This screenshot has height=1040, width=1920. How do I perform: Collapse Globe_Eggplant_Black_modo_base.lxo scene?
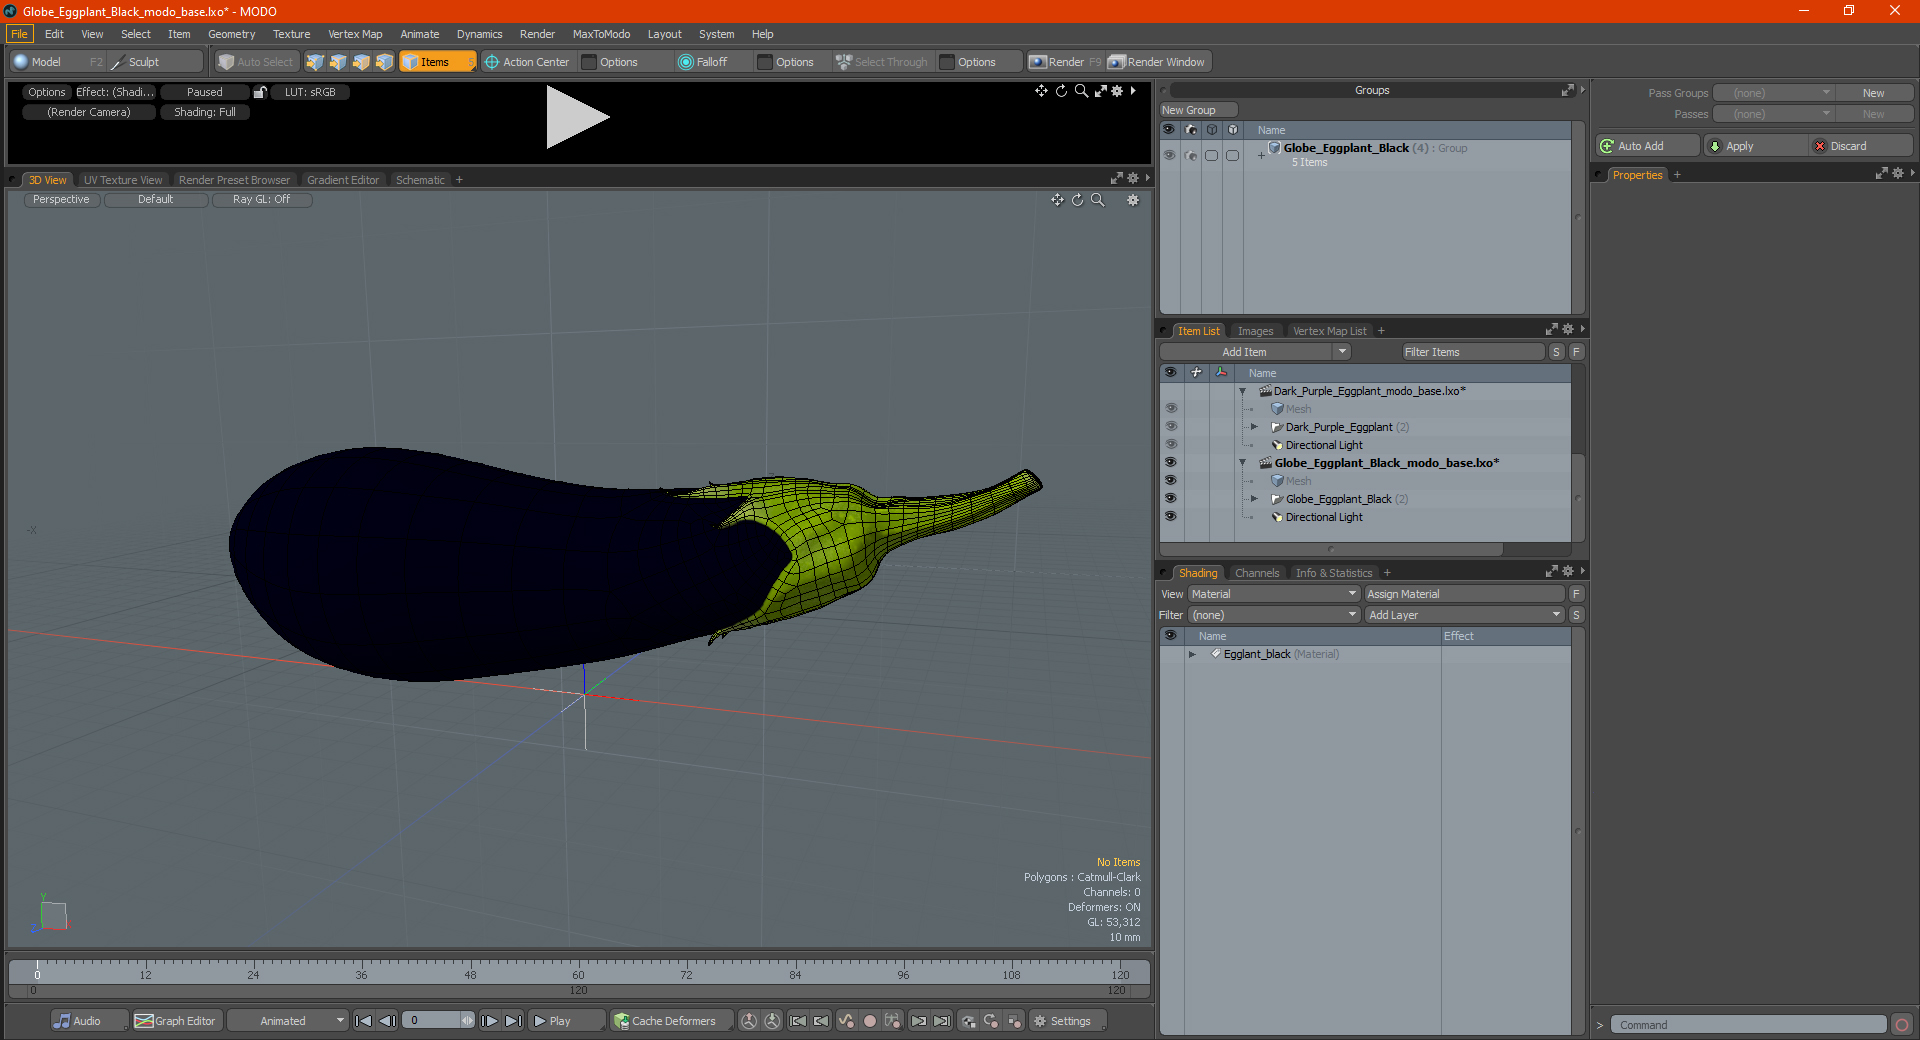pos(1242,463)
